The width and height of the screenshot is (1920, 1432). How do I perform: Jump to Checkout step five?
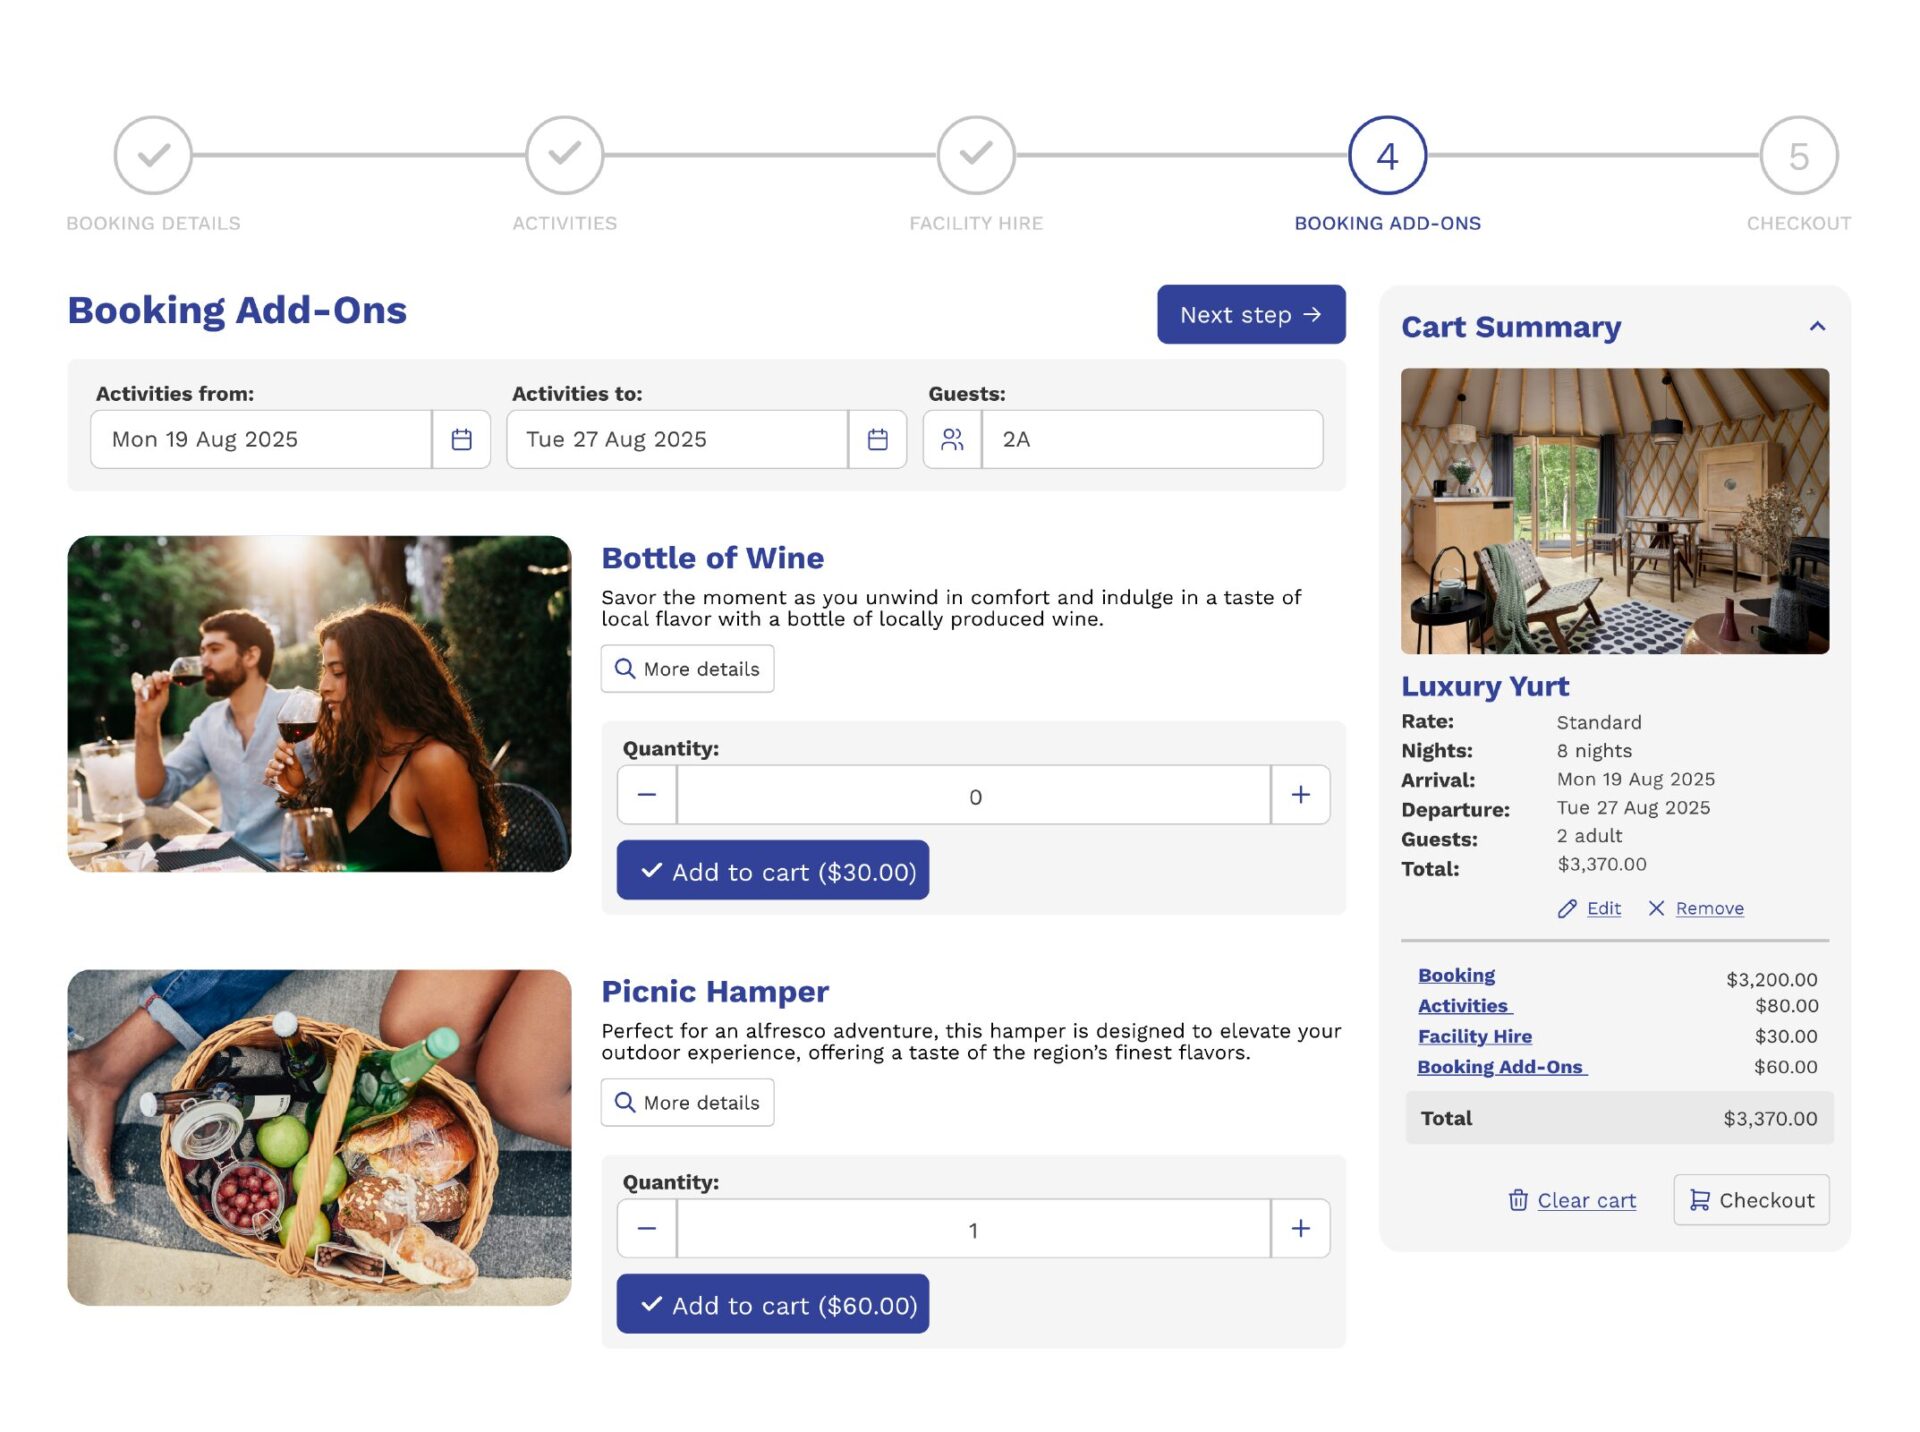pos(1798,156)
